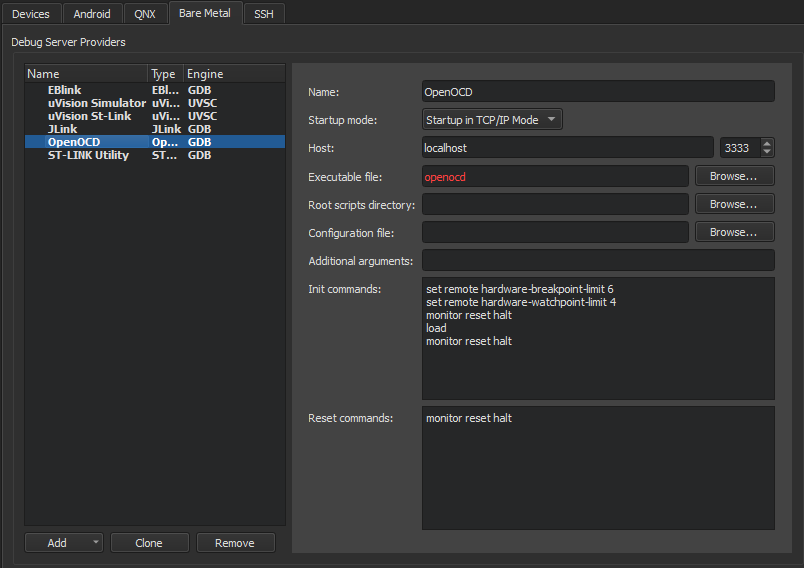Open the Android tab
Screen dimensions: 804x568
tap(92, 14)
